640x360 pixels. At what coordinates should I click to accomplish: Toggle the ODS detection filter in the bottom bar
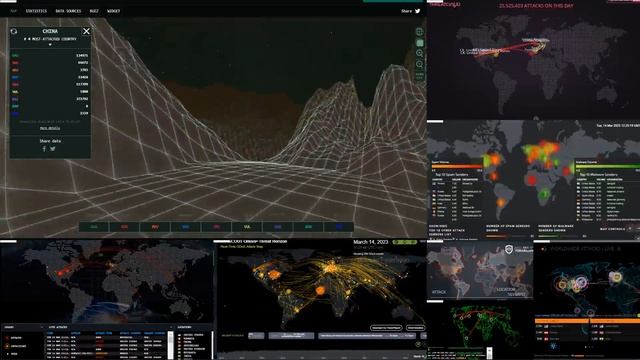[x=124, y=227]
